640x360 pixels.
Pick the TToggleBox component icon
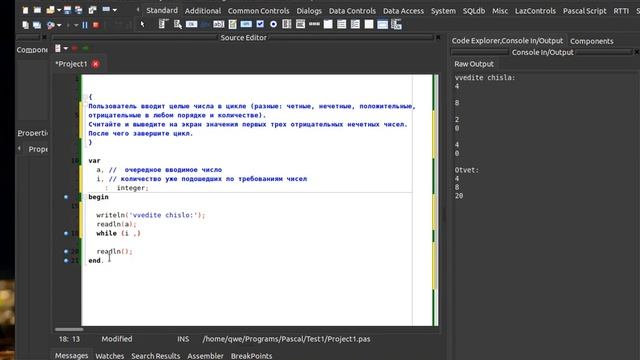(x=246, y=24)
